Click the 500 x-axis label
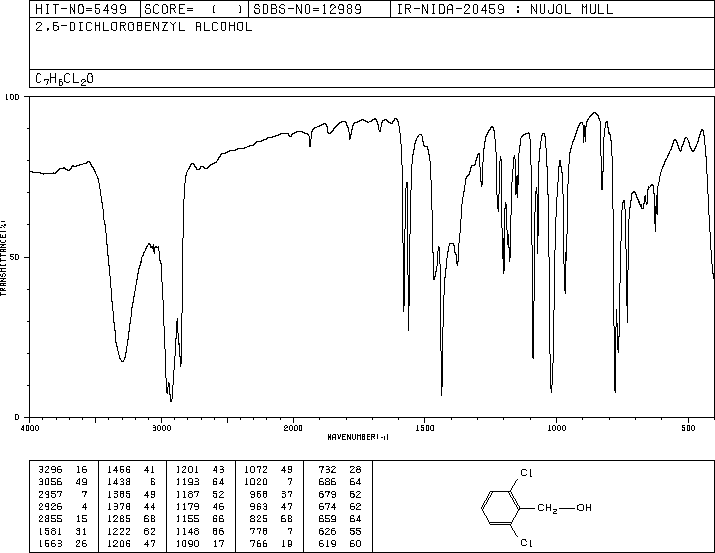 click(688, 428)
